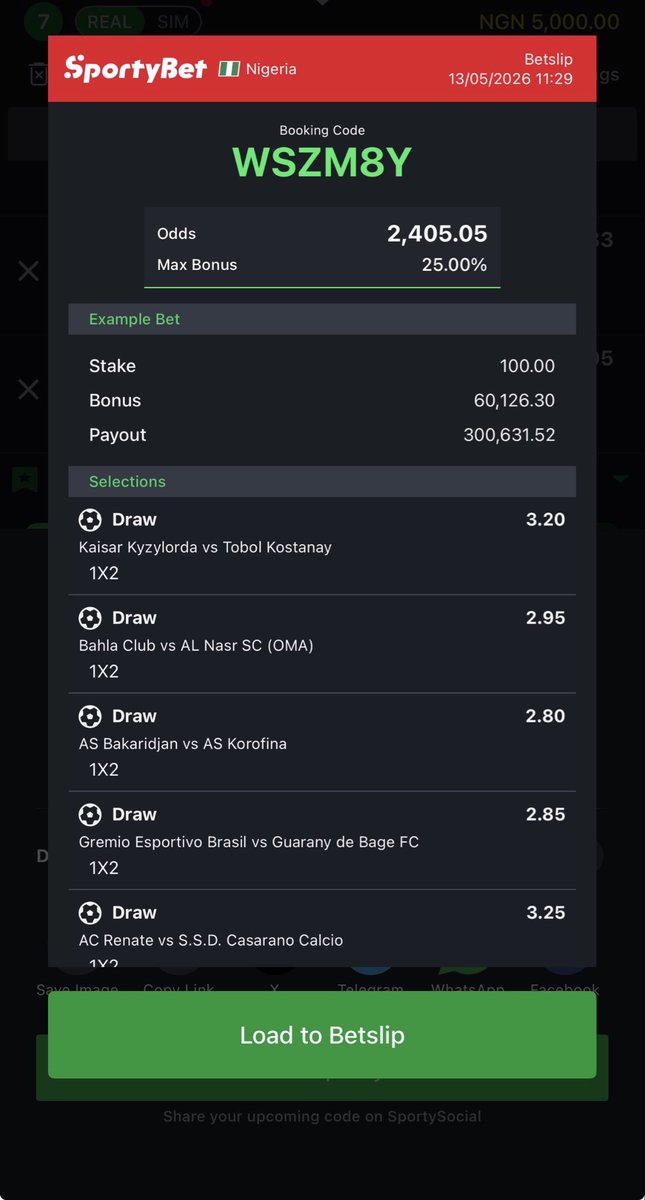Click the Nigeria flag icon
Image resolution: width=645 pixels, height=1200 pixels.
pyautogui.click(x=229, y=69)
